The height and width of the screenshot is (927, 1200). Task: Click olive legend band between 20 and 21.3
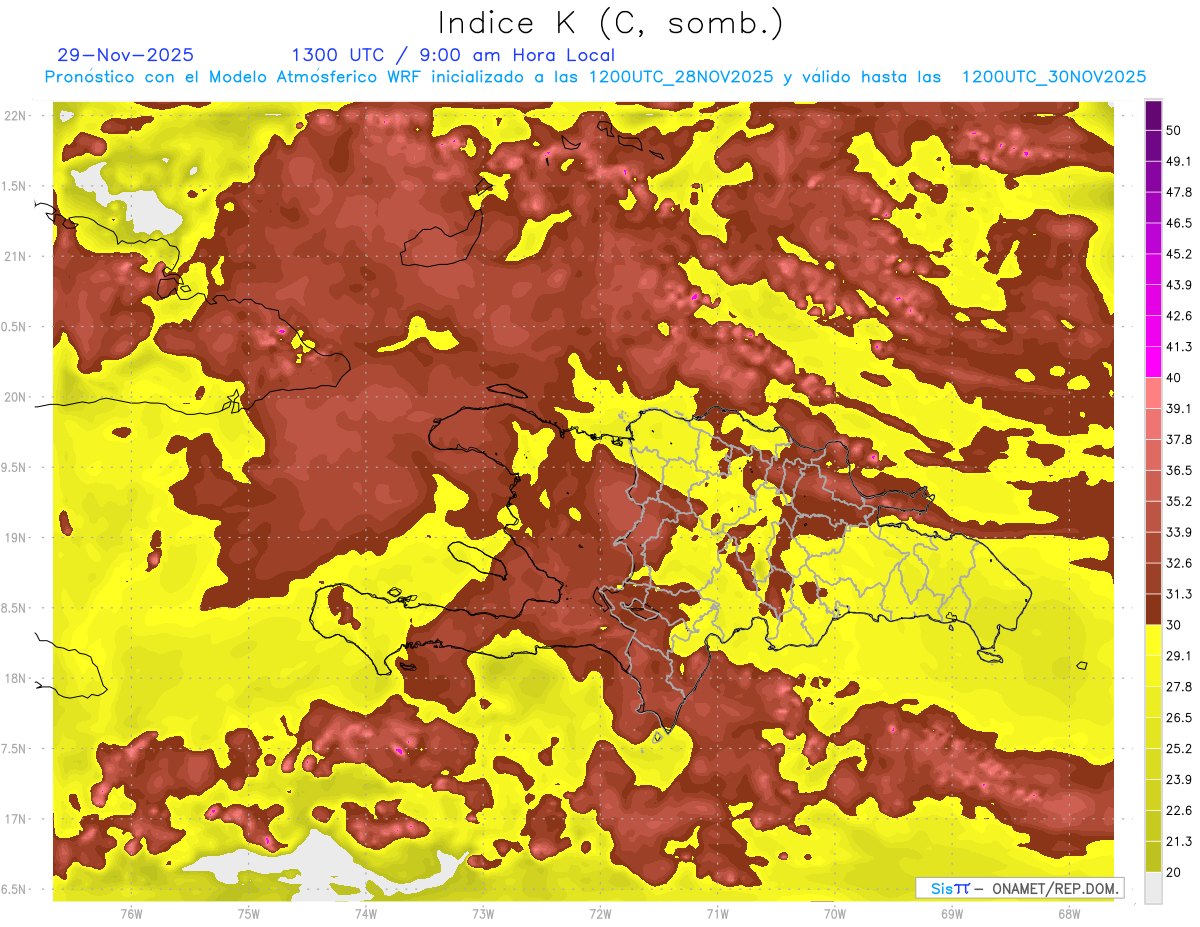tap(1153, 857)
